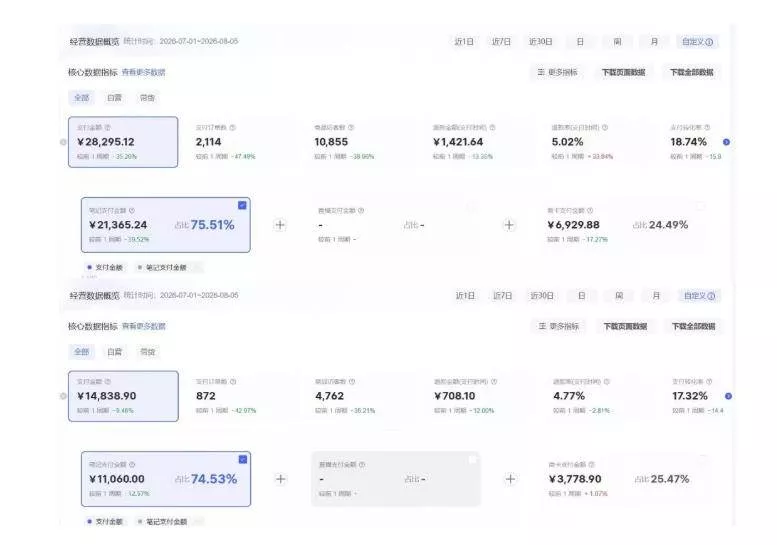This screenshot has width=777, height=545.
Task: Open 自定义 date range in first overview panel
Action: [x=697, y=42]
